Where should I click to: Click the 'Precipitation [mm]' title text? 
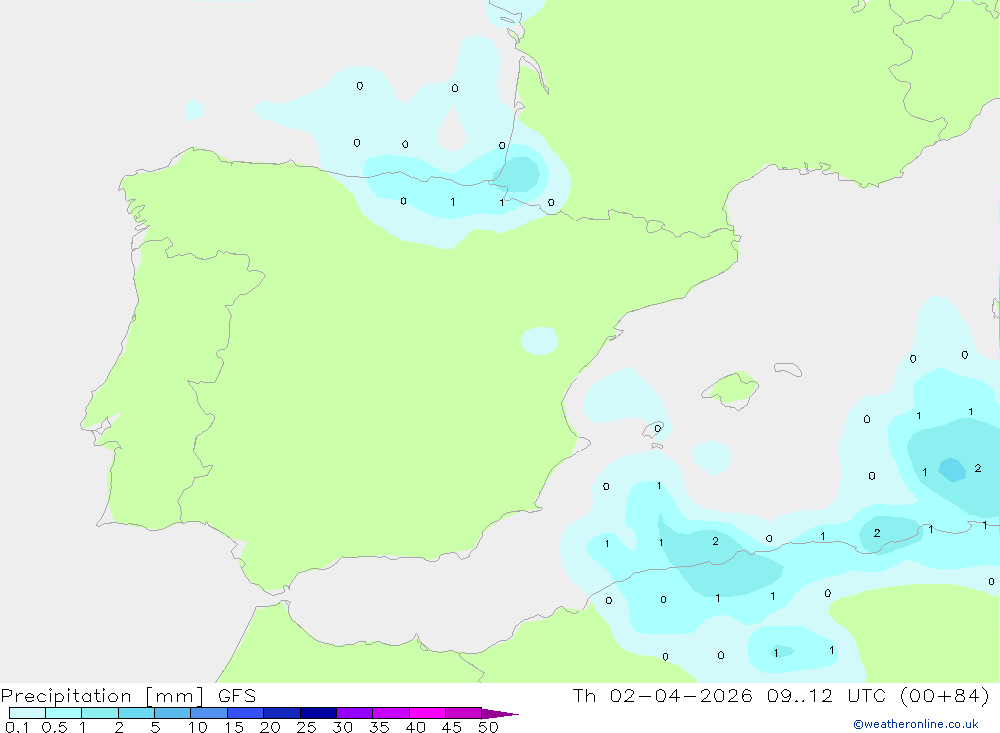102,696
